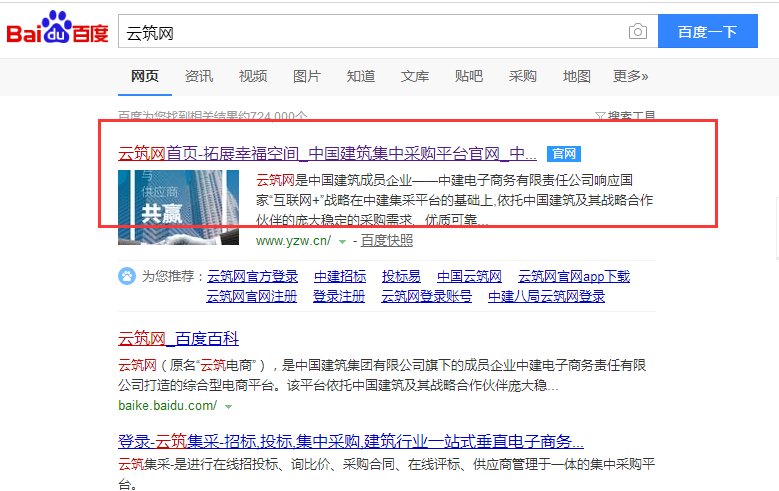This screenshot has width=779, height=491.
Task: Switch to the 网页 tab
Action: coord(145,76)
